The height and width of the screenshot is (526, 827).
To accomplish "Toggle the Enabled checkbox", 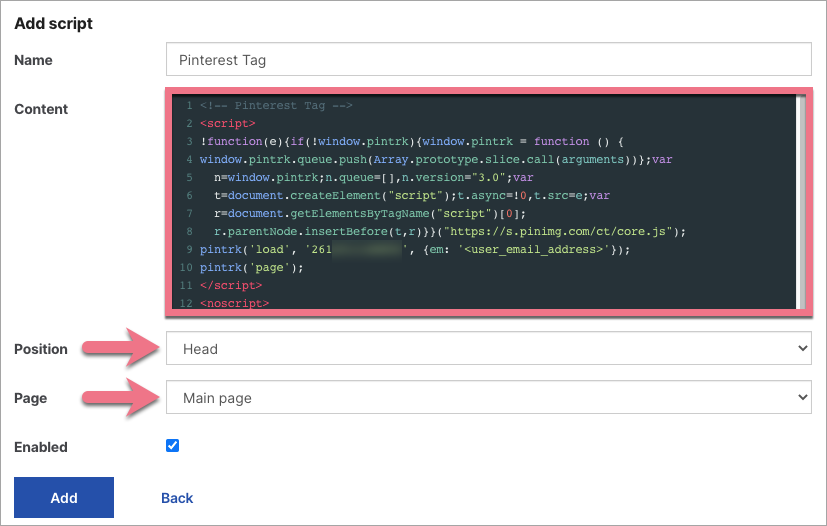I will tap(173, 445).
